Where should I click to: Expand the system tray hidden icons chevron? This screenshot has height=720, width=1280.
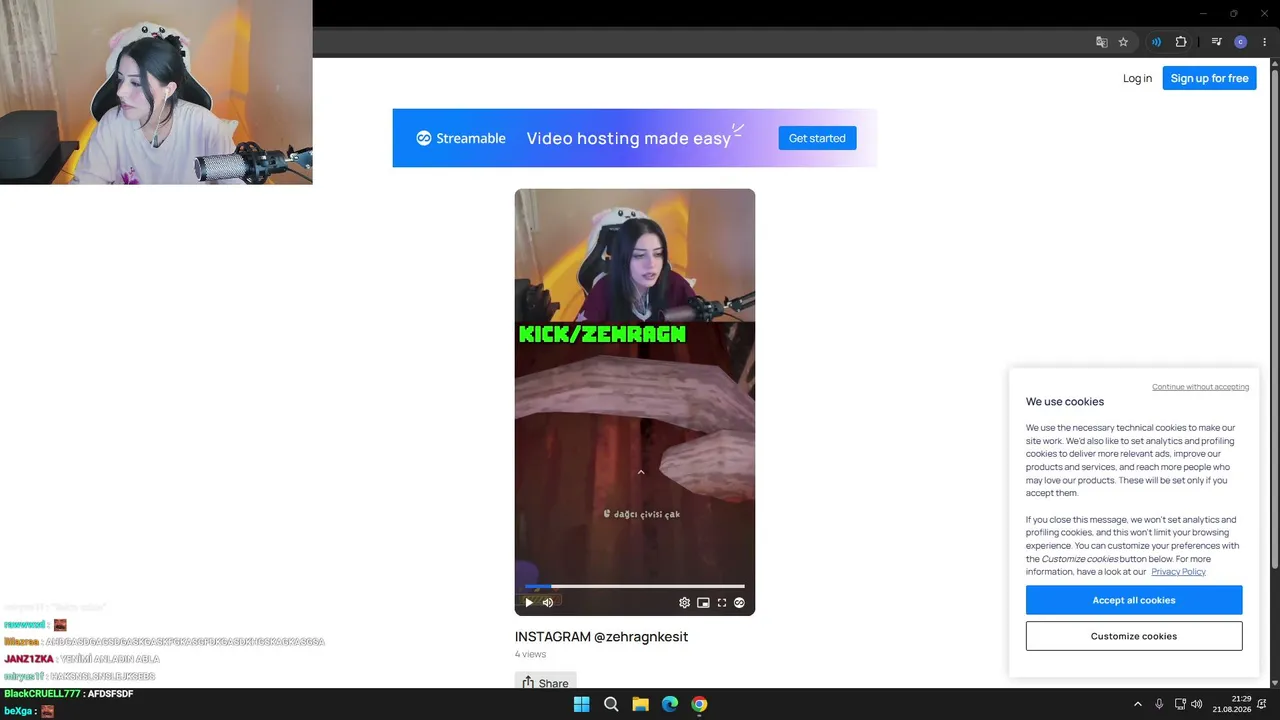click(x=1137, y=704)
